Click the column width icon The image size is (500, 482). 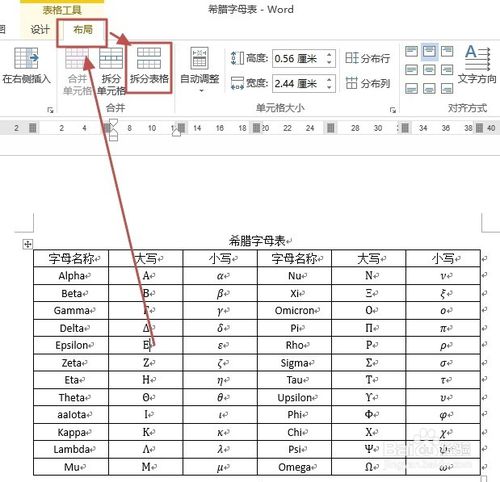point(237,83)
